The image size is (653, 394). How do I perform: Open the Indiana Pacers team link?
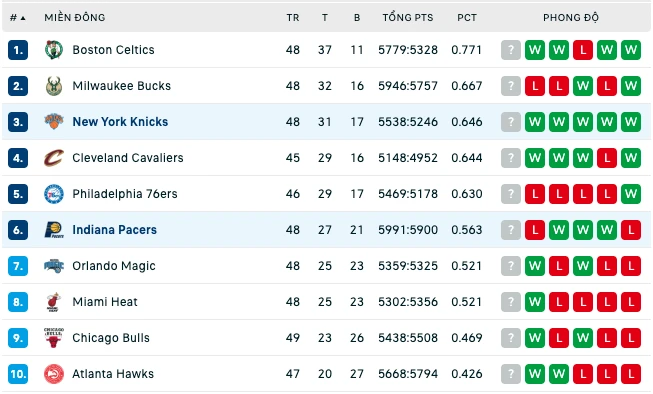[x=115, y=230]
